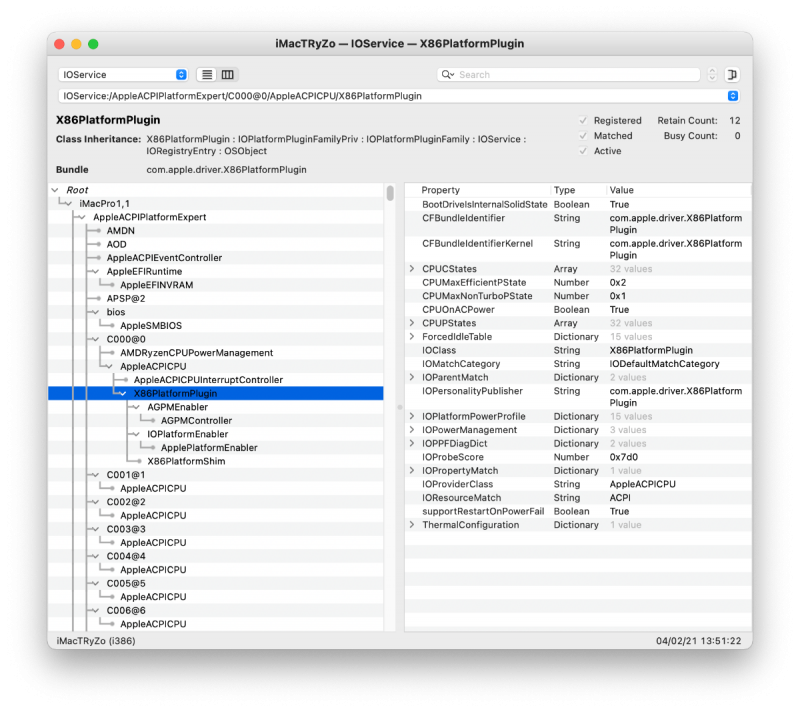The image size is (800, 712).
Task: Select the X86PlatformShim node
Action: [187, 461]
